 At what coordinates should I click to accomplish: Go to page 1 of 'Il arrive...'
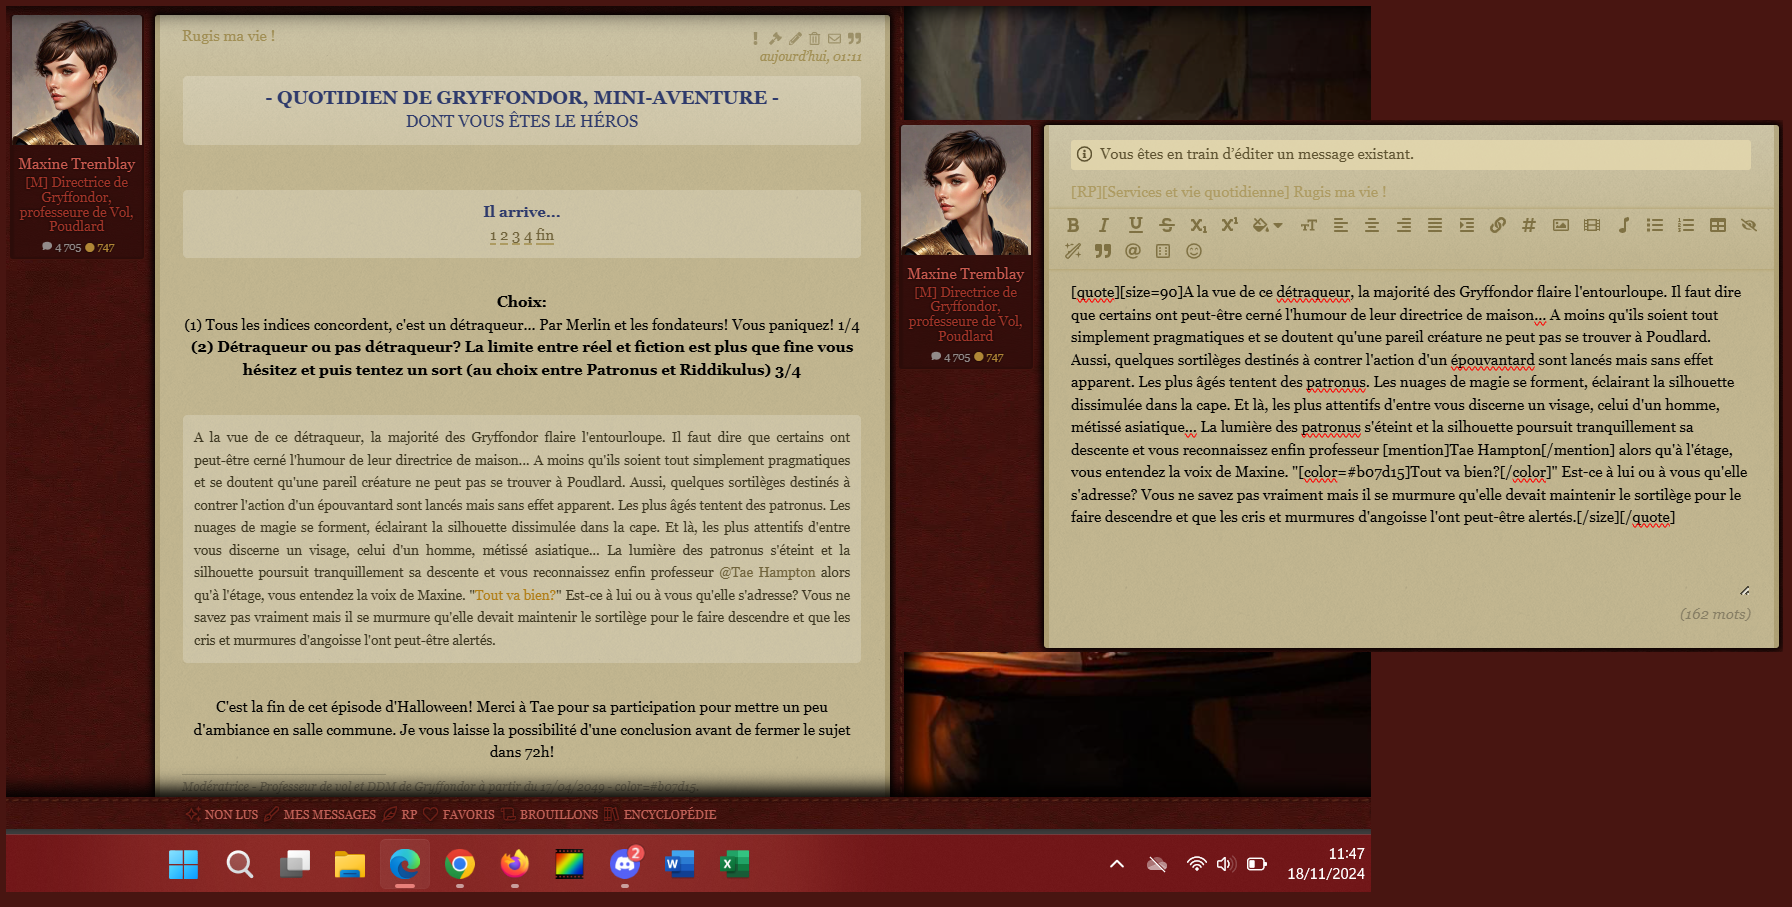[x=493, y=237]
